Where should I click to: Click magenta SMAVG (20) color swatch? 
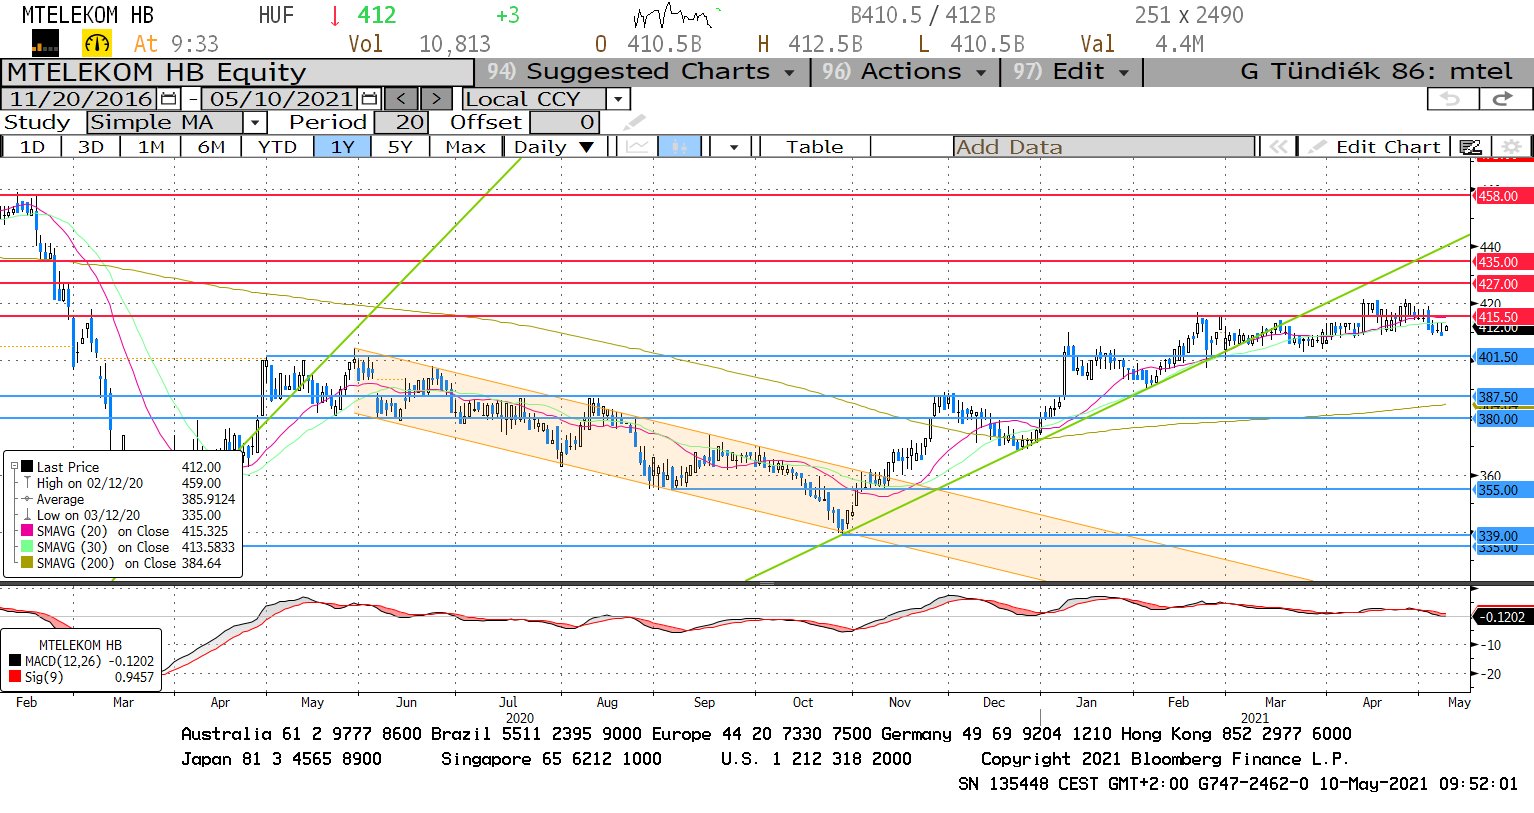tap(27, 531)
